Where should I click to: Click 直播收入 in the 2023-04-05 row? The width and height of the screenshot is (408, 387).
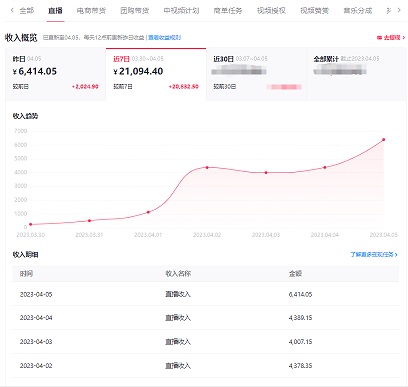point(178,294)
